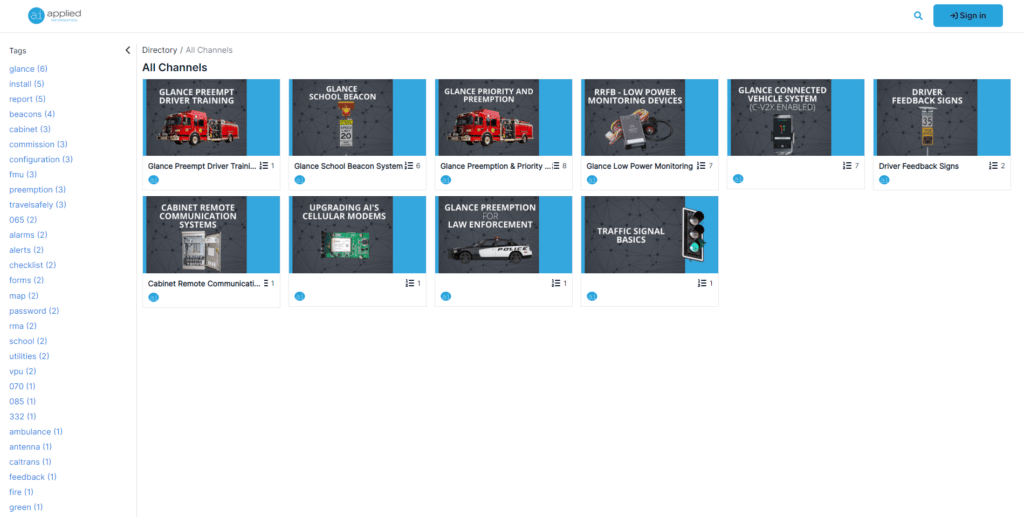Open Glance Preemption for Law Enforcement thumbnail
This screenshot has height=517, width=1024.
(x=504, y=235)
